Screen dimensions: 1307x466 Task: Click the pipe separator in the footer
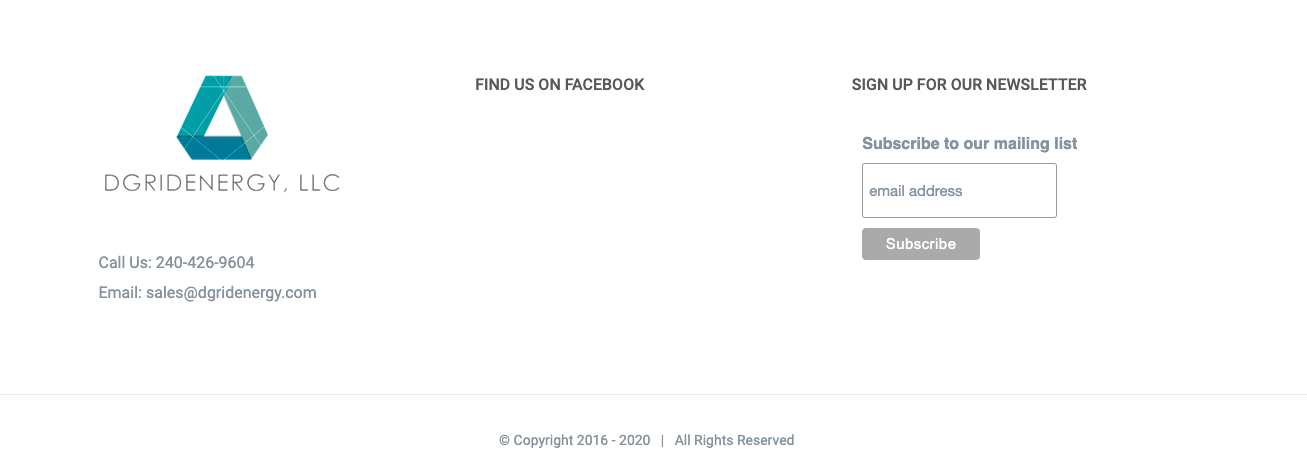pyautogui.click(x=662, y=440)
